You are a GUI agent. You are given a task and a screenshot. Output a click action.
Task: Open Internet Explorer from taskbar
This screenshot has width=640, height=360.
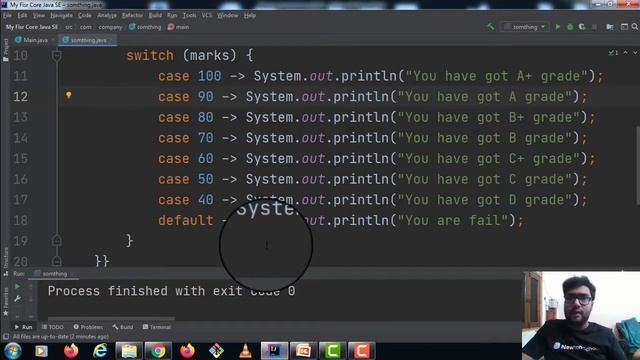click(100, 351)
